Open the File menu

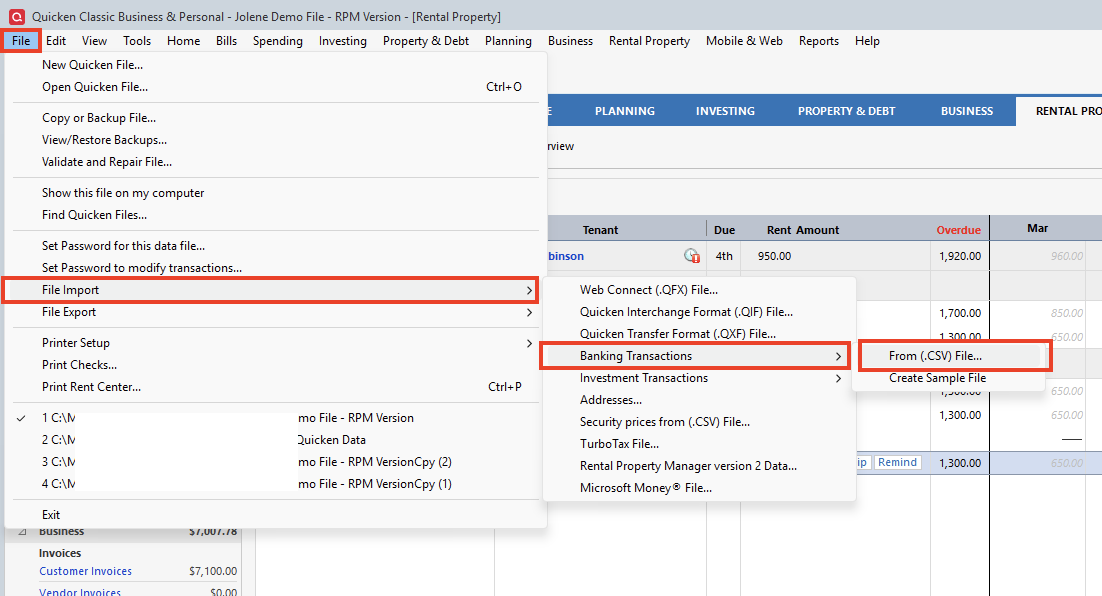[21, 41]
